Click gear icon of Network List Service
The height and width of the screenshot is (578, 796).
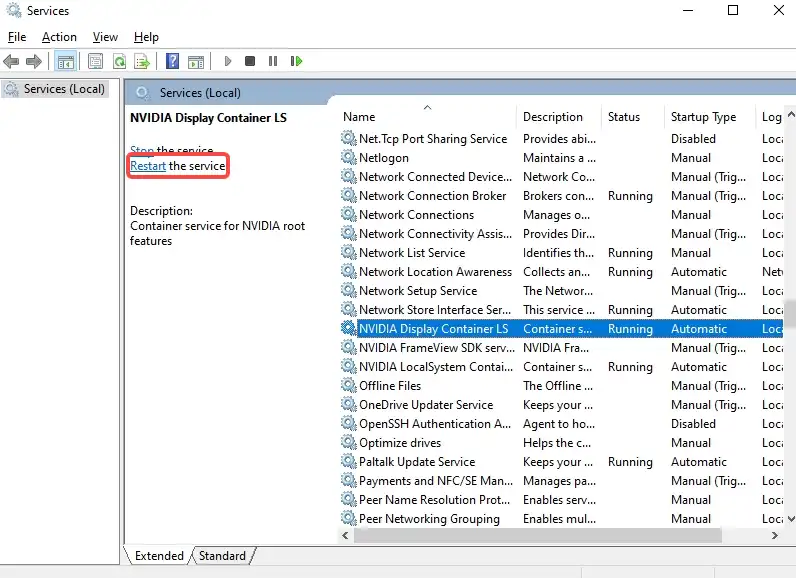(x=348, y=252)
